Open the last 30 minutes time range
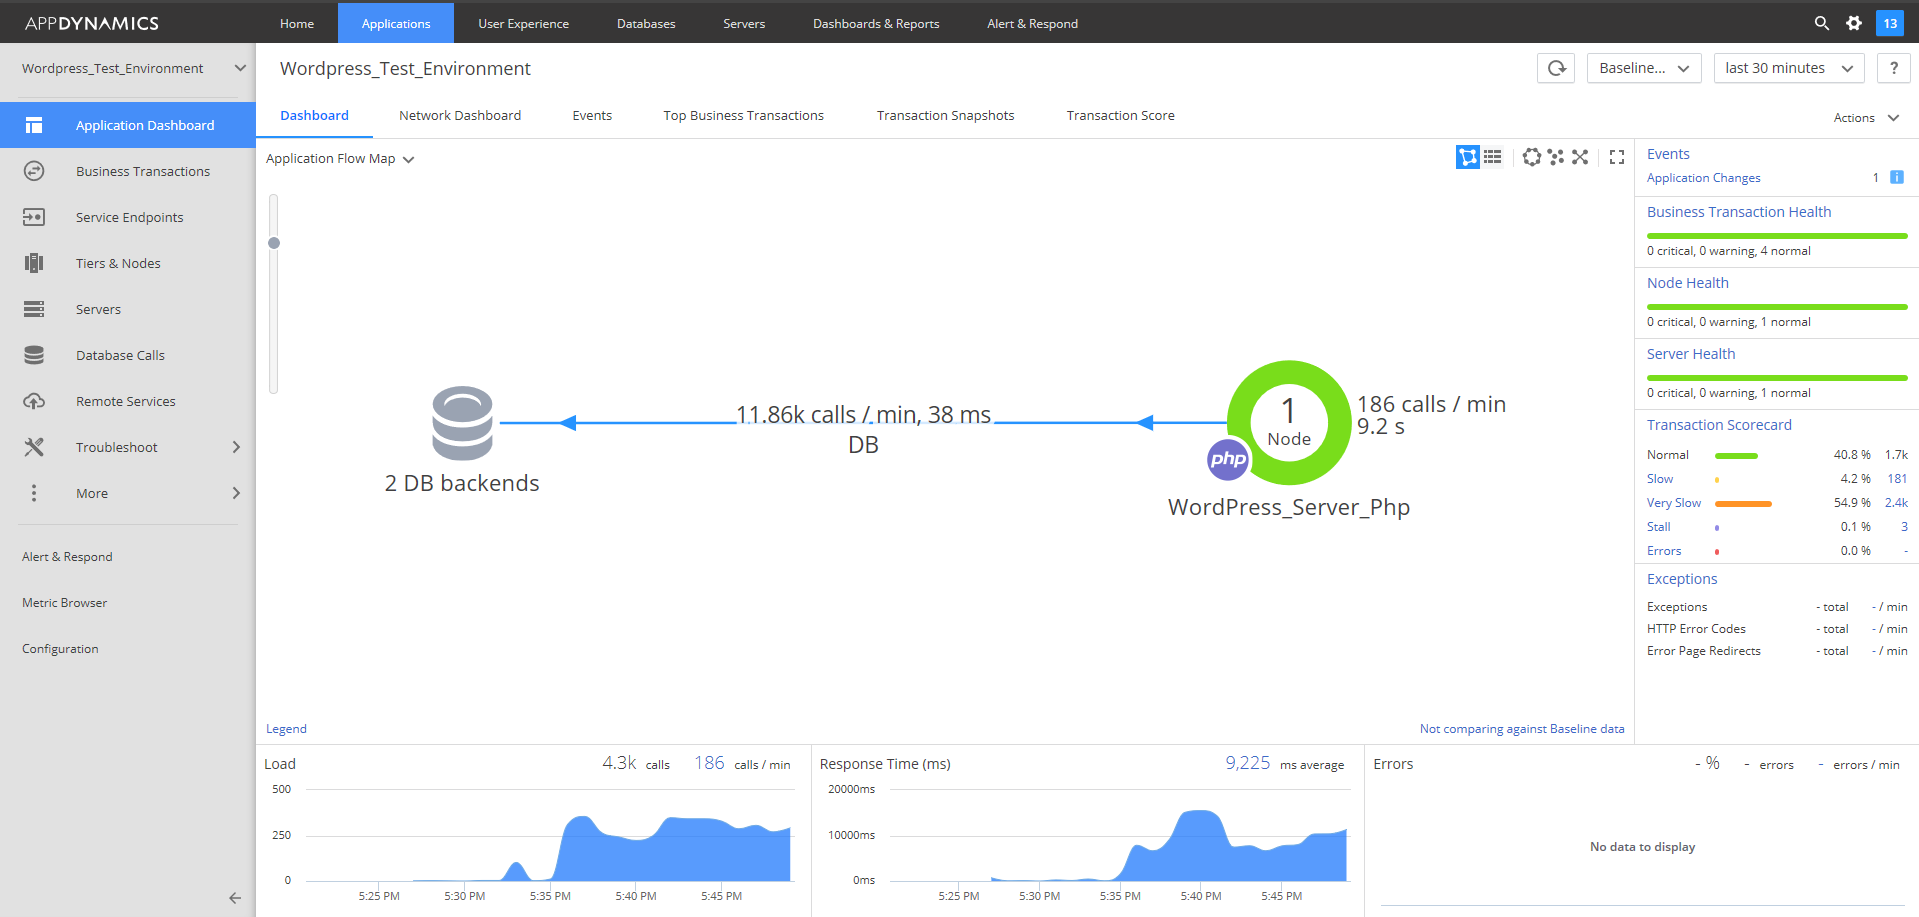This screenshot has height=917, width=1919. [1789, 68]
